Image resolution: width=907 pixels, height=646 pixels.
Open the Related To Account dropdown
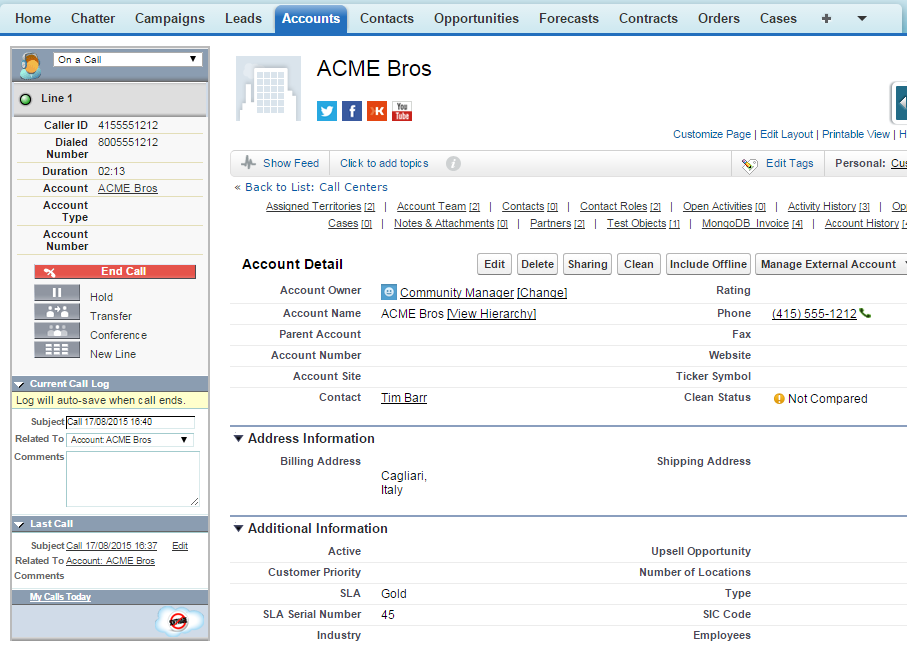click(x=130, y=440)
